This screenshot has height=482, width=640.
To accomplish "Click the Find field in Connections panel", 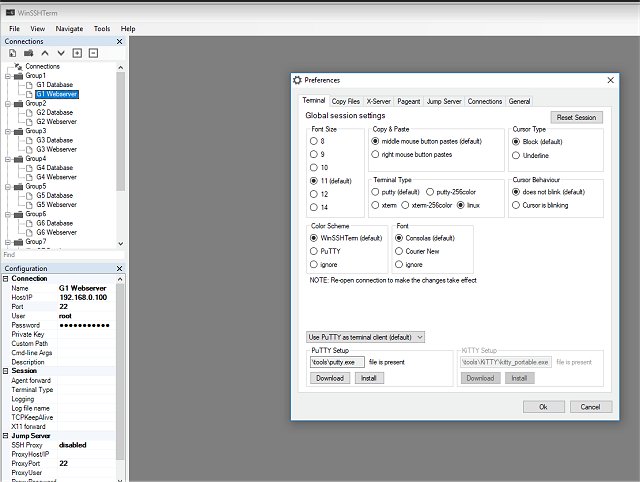I will pyautogui.click(x=63, y=255).
